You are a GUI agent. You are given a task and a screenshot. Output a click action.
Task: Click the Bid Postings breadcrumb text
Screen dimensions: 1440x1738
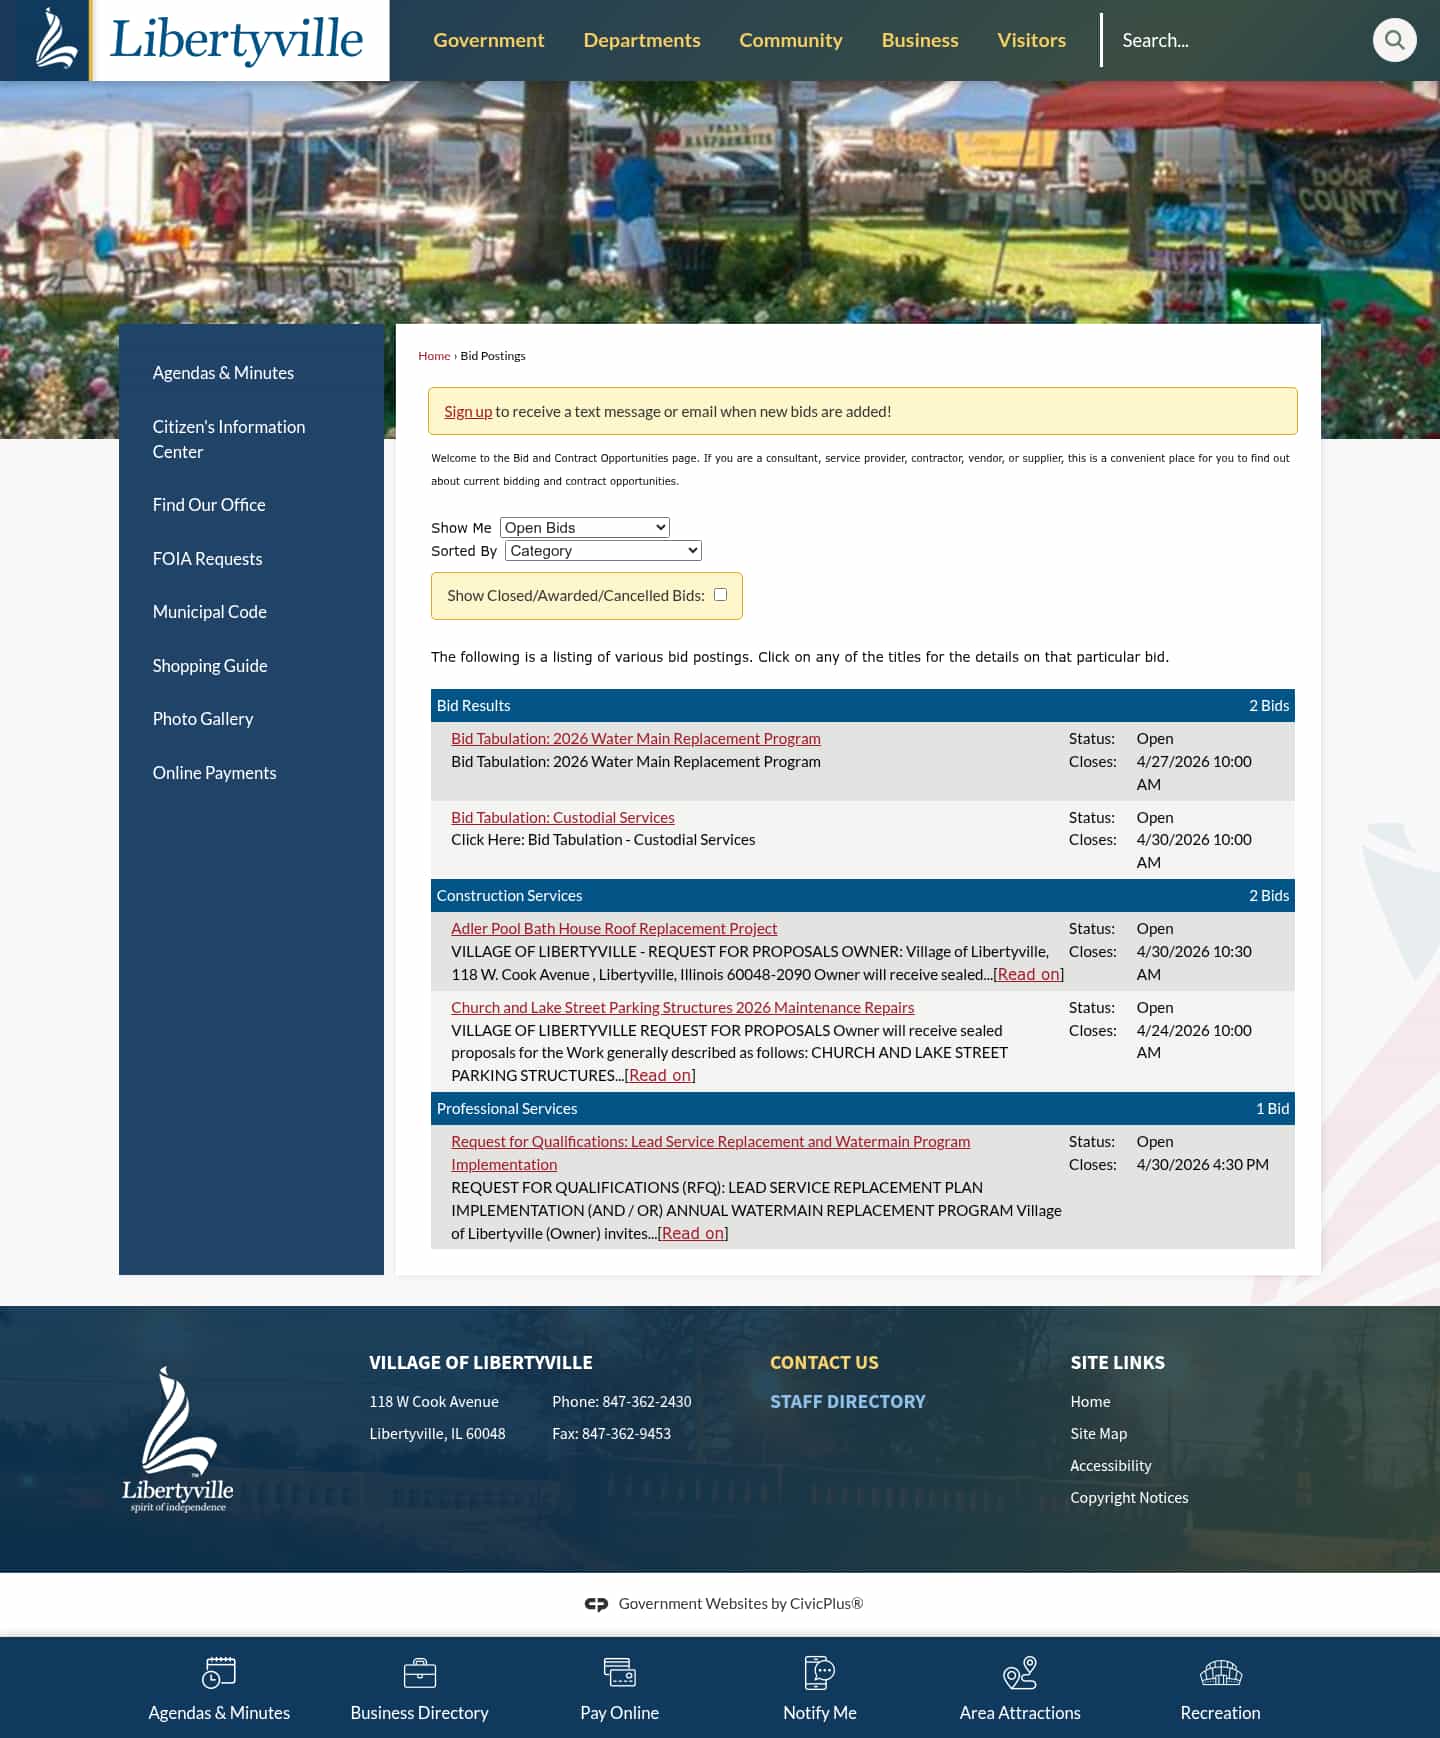493,356
